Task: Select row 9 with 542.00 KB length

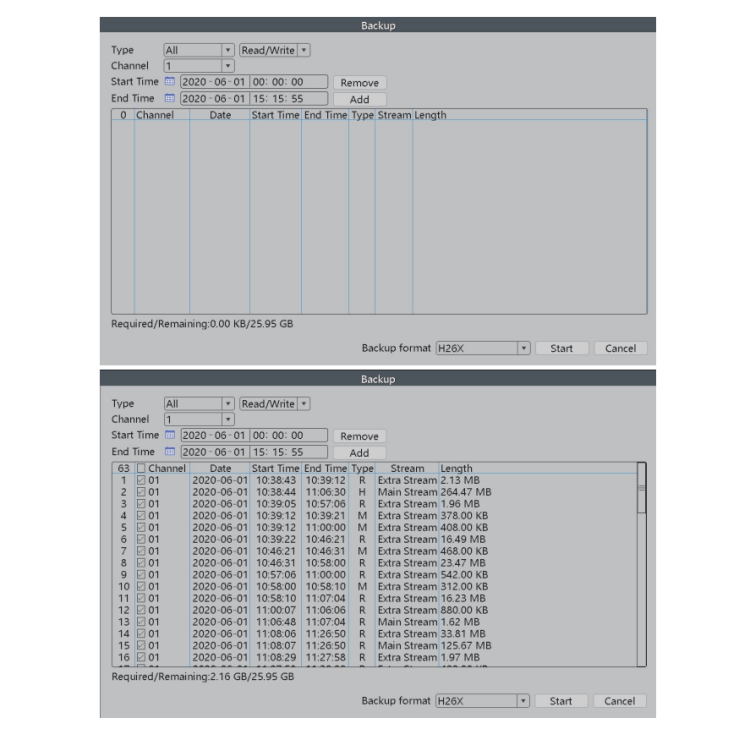Action: [375, 574]
